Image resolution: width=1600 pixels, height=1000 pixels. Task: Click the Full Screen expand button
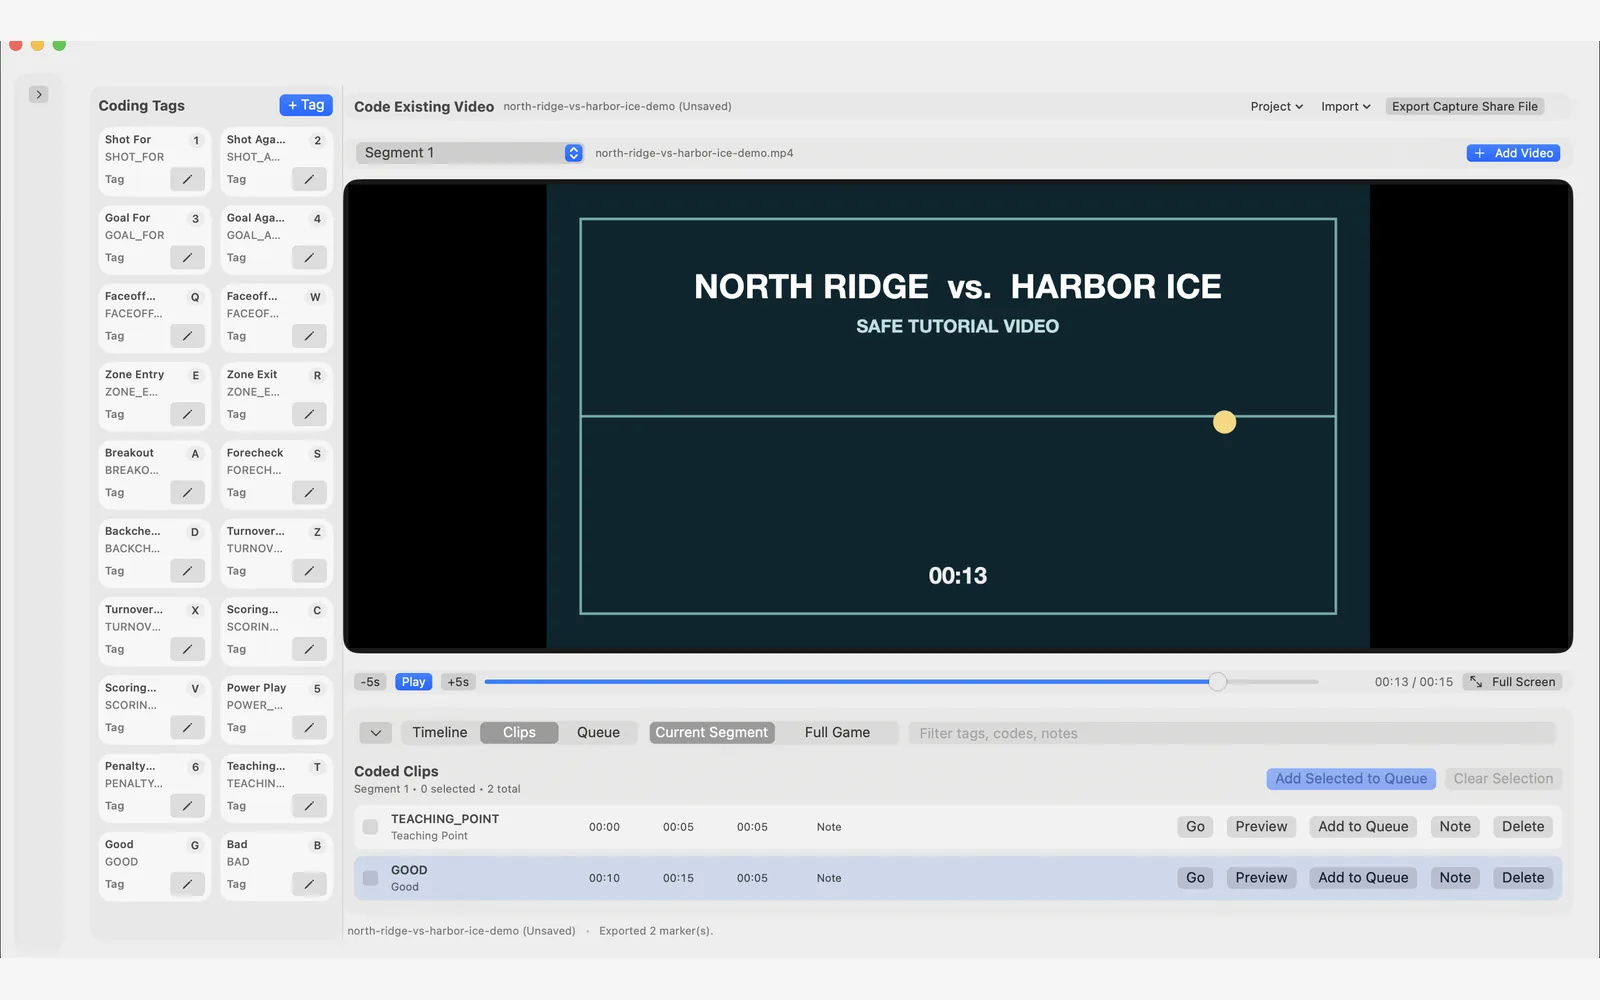1513,682
